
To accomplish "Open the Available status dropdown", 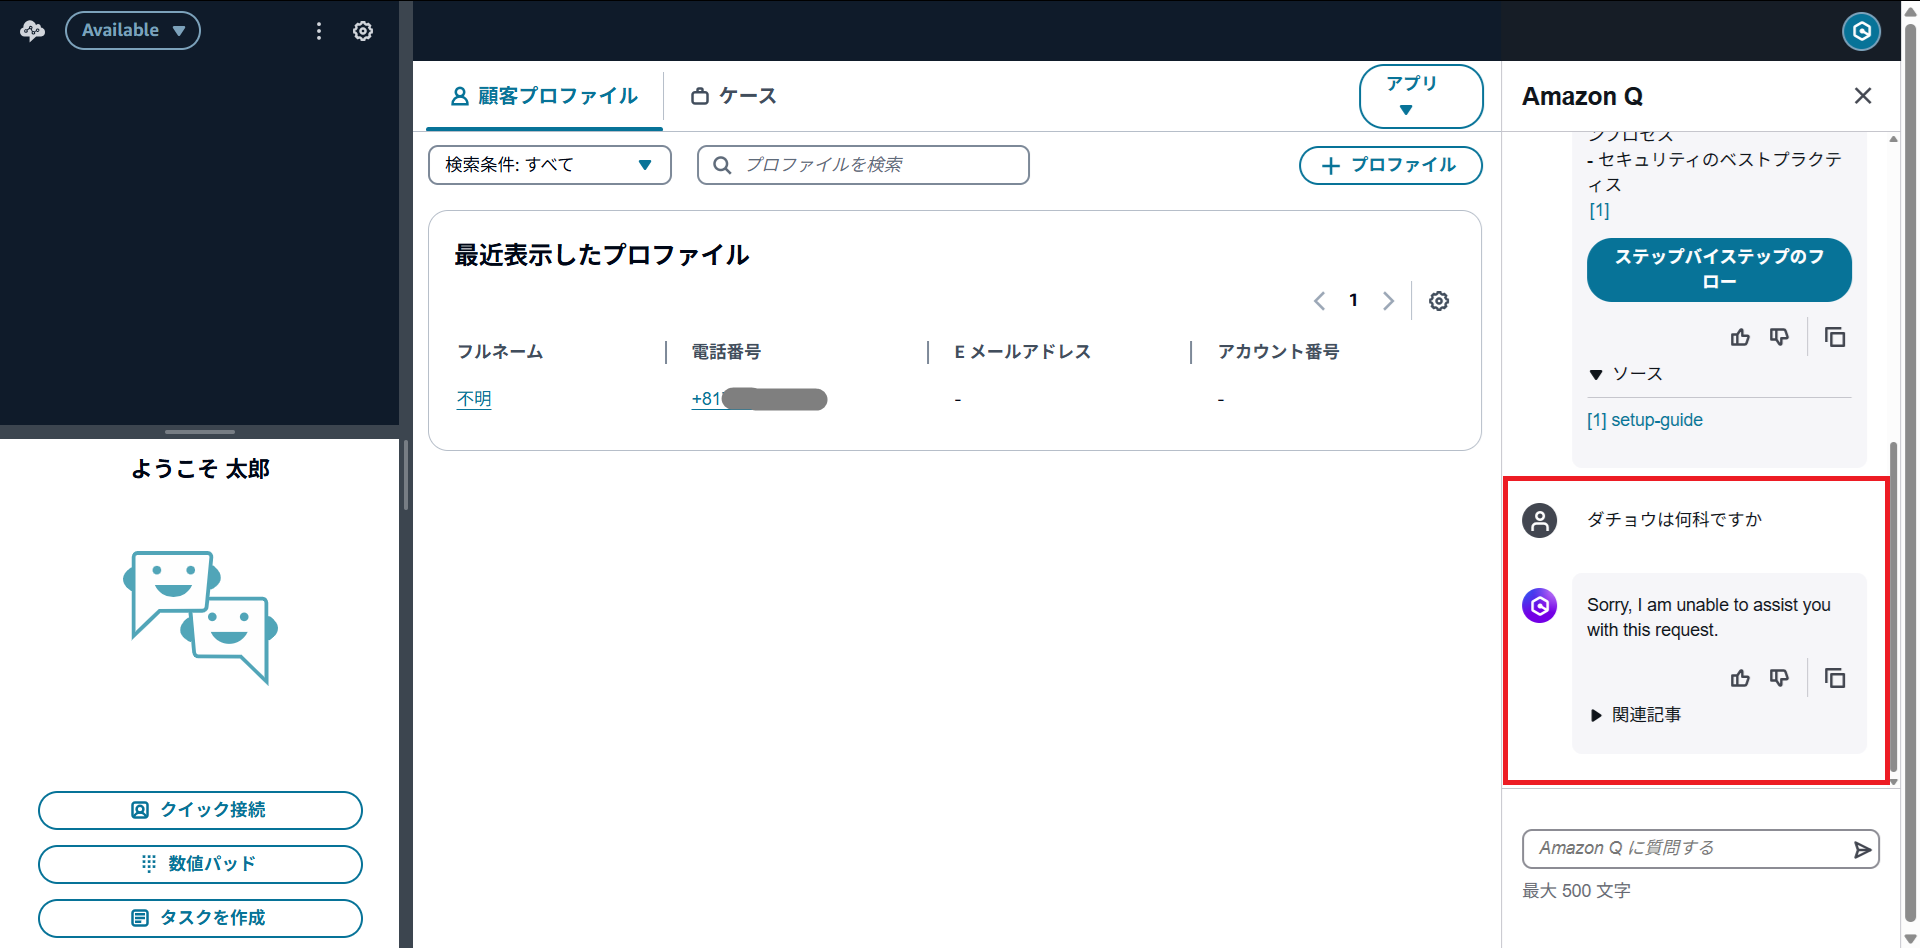I will [133, 31].
